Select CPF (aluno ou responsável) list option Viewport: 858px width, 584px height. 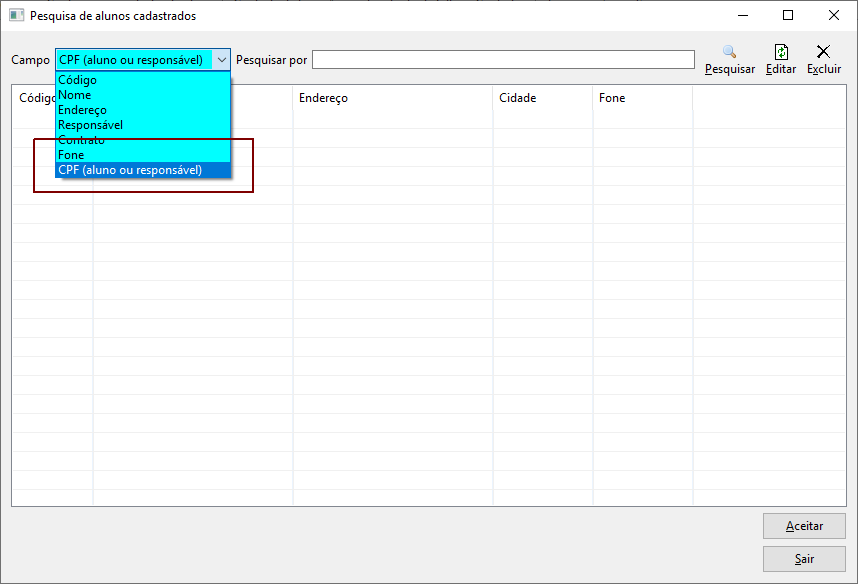pos(143,170)
